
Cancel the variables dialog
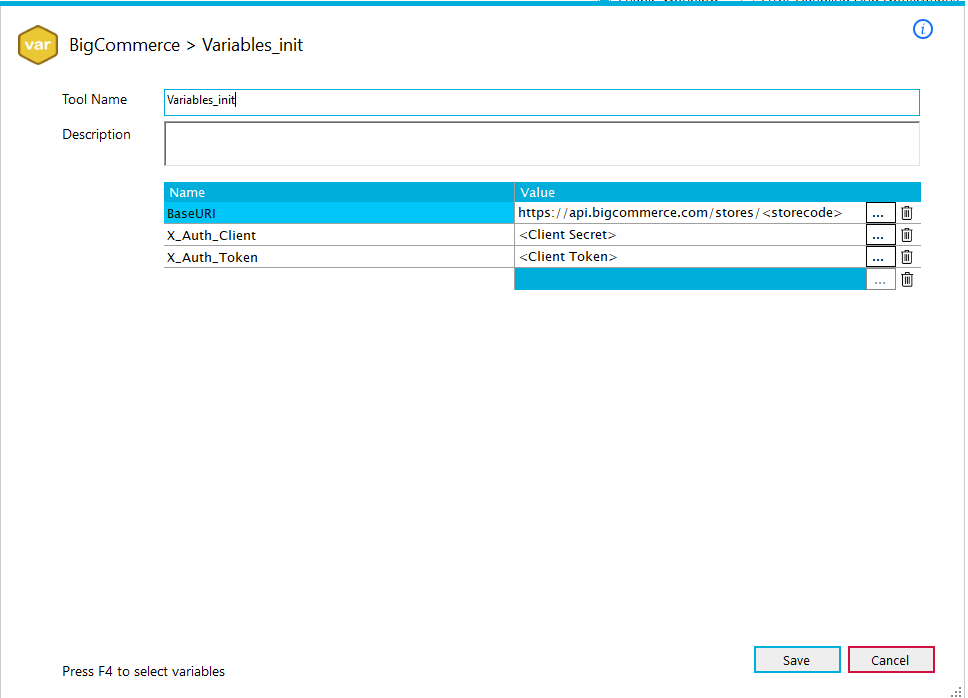(x=890, y=660)
